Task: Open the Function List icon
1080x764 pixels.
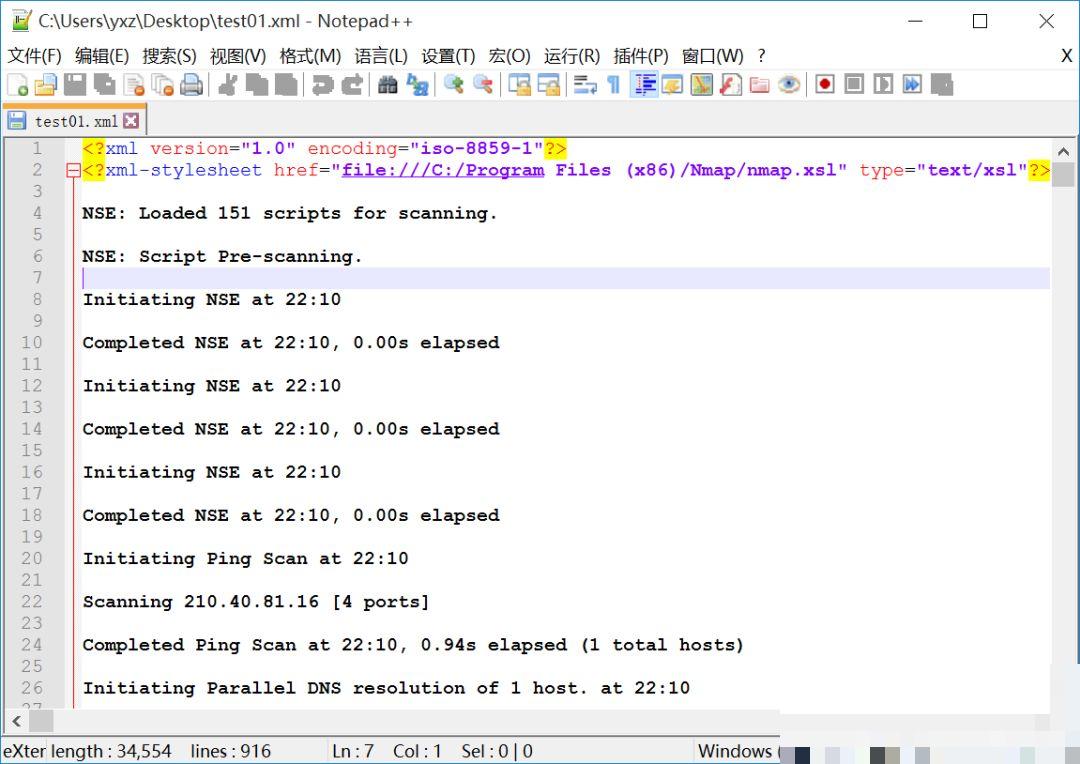Action: tap(730, 85)
